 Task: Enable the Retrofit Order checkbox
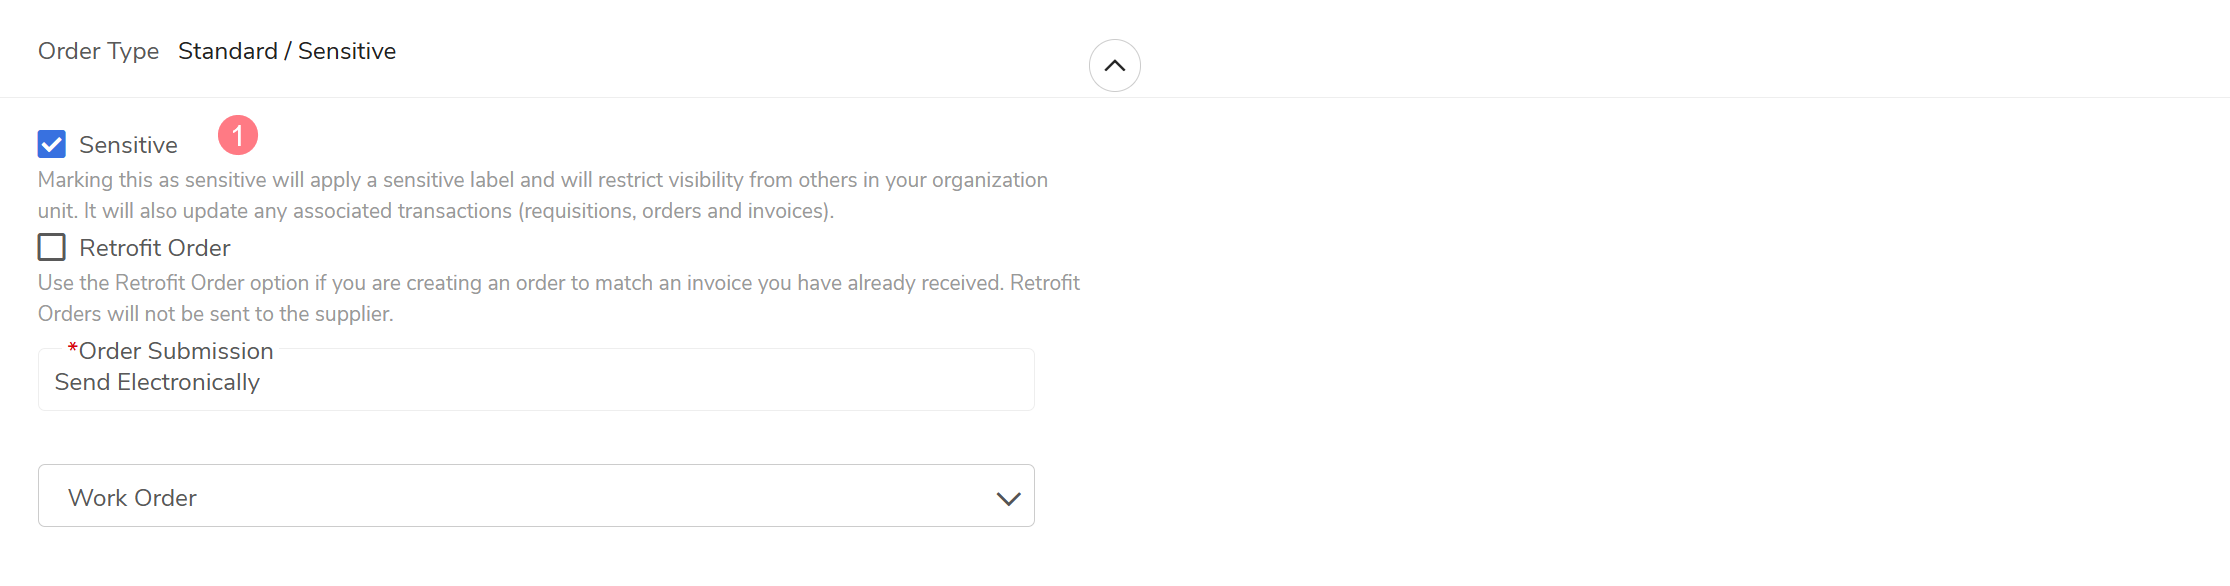pos(52,247)
